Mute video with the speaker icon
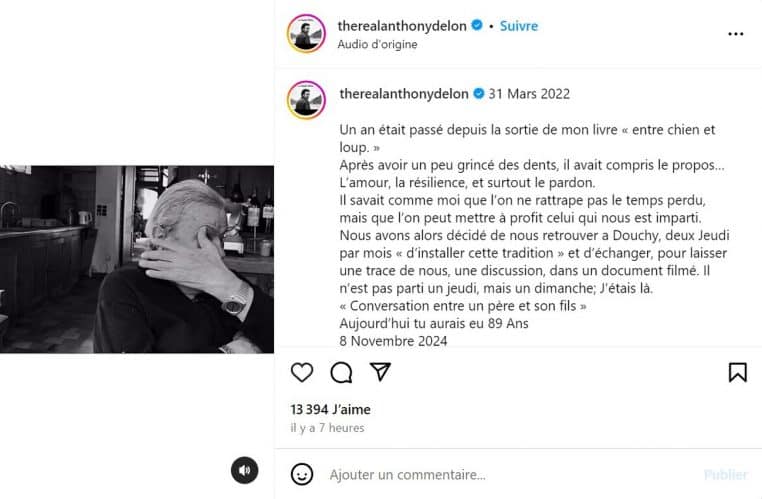The image size is (762, 499). coord(244,470)
